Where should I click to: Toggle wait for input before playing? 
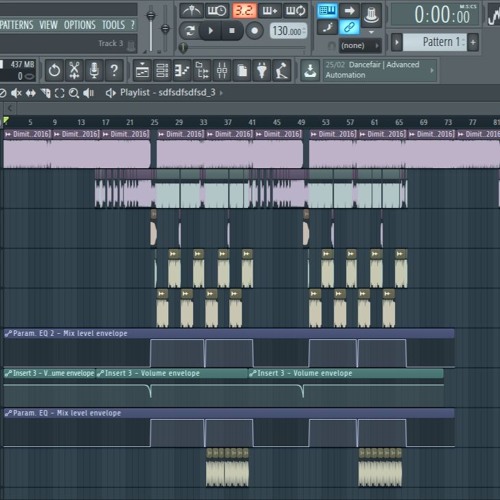(x=217, y=11)
